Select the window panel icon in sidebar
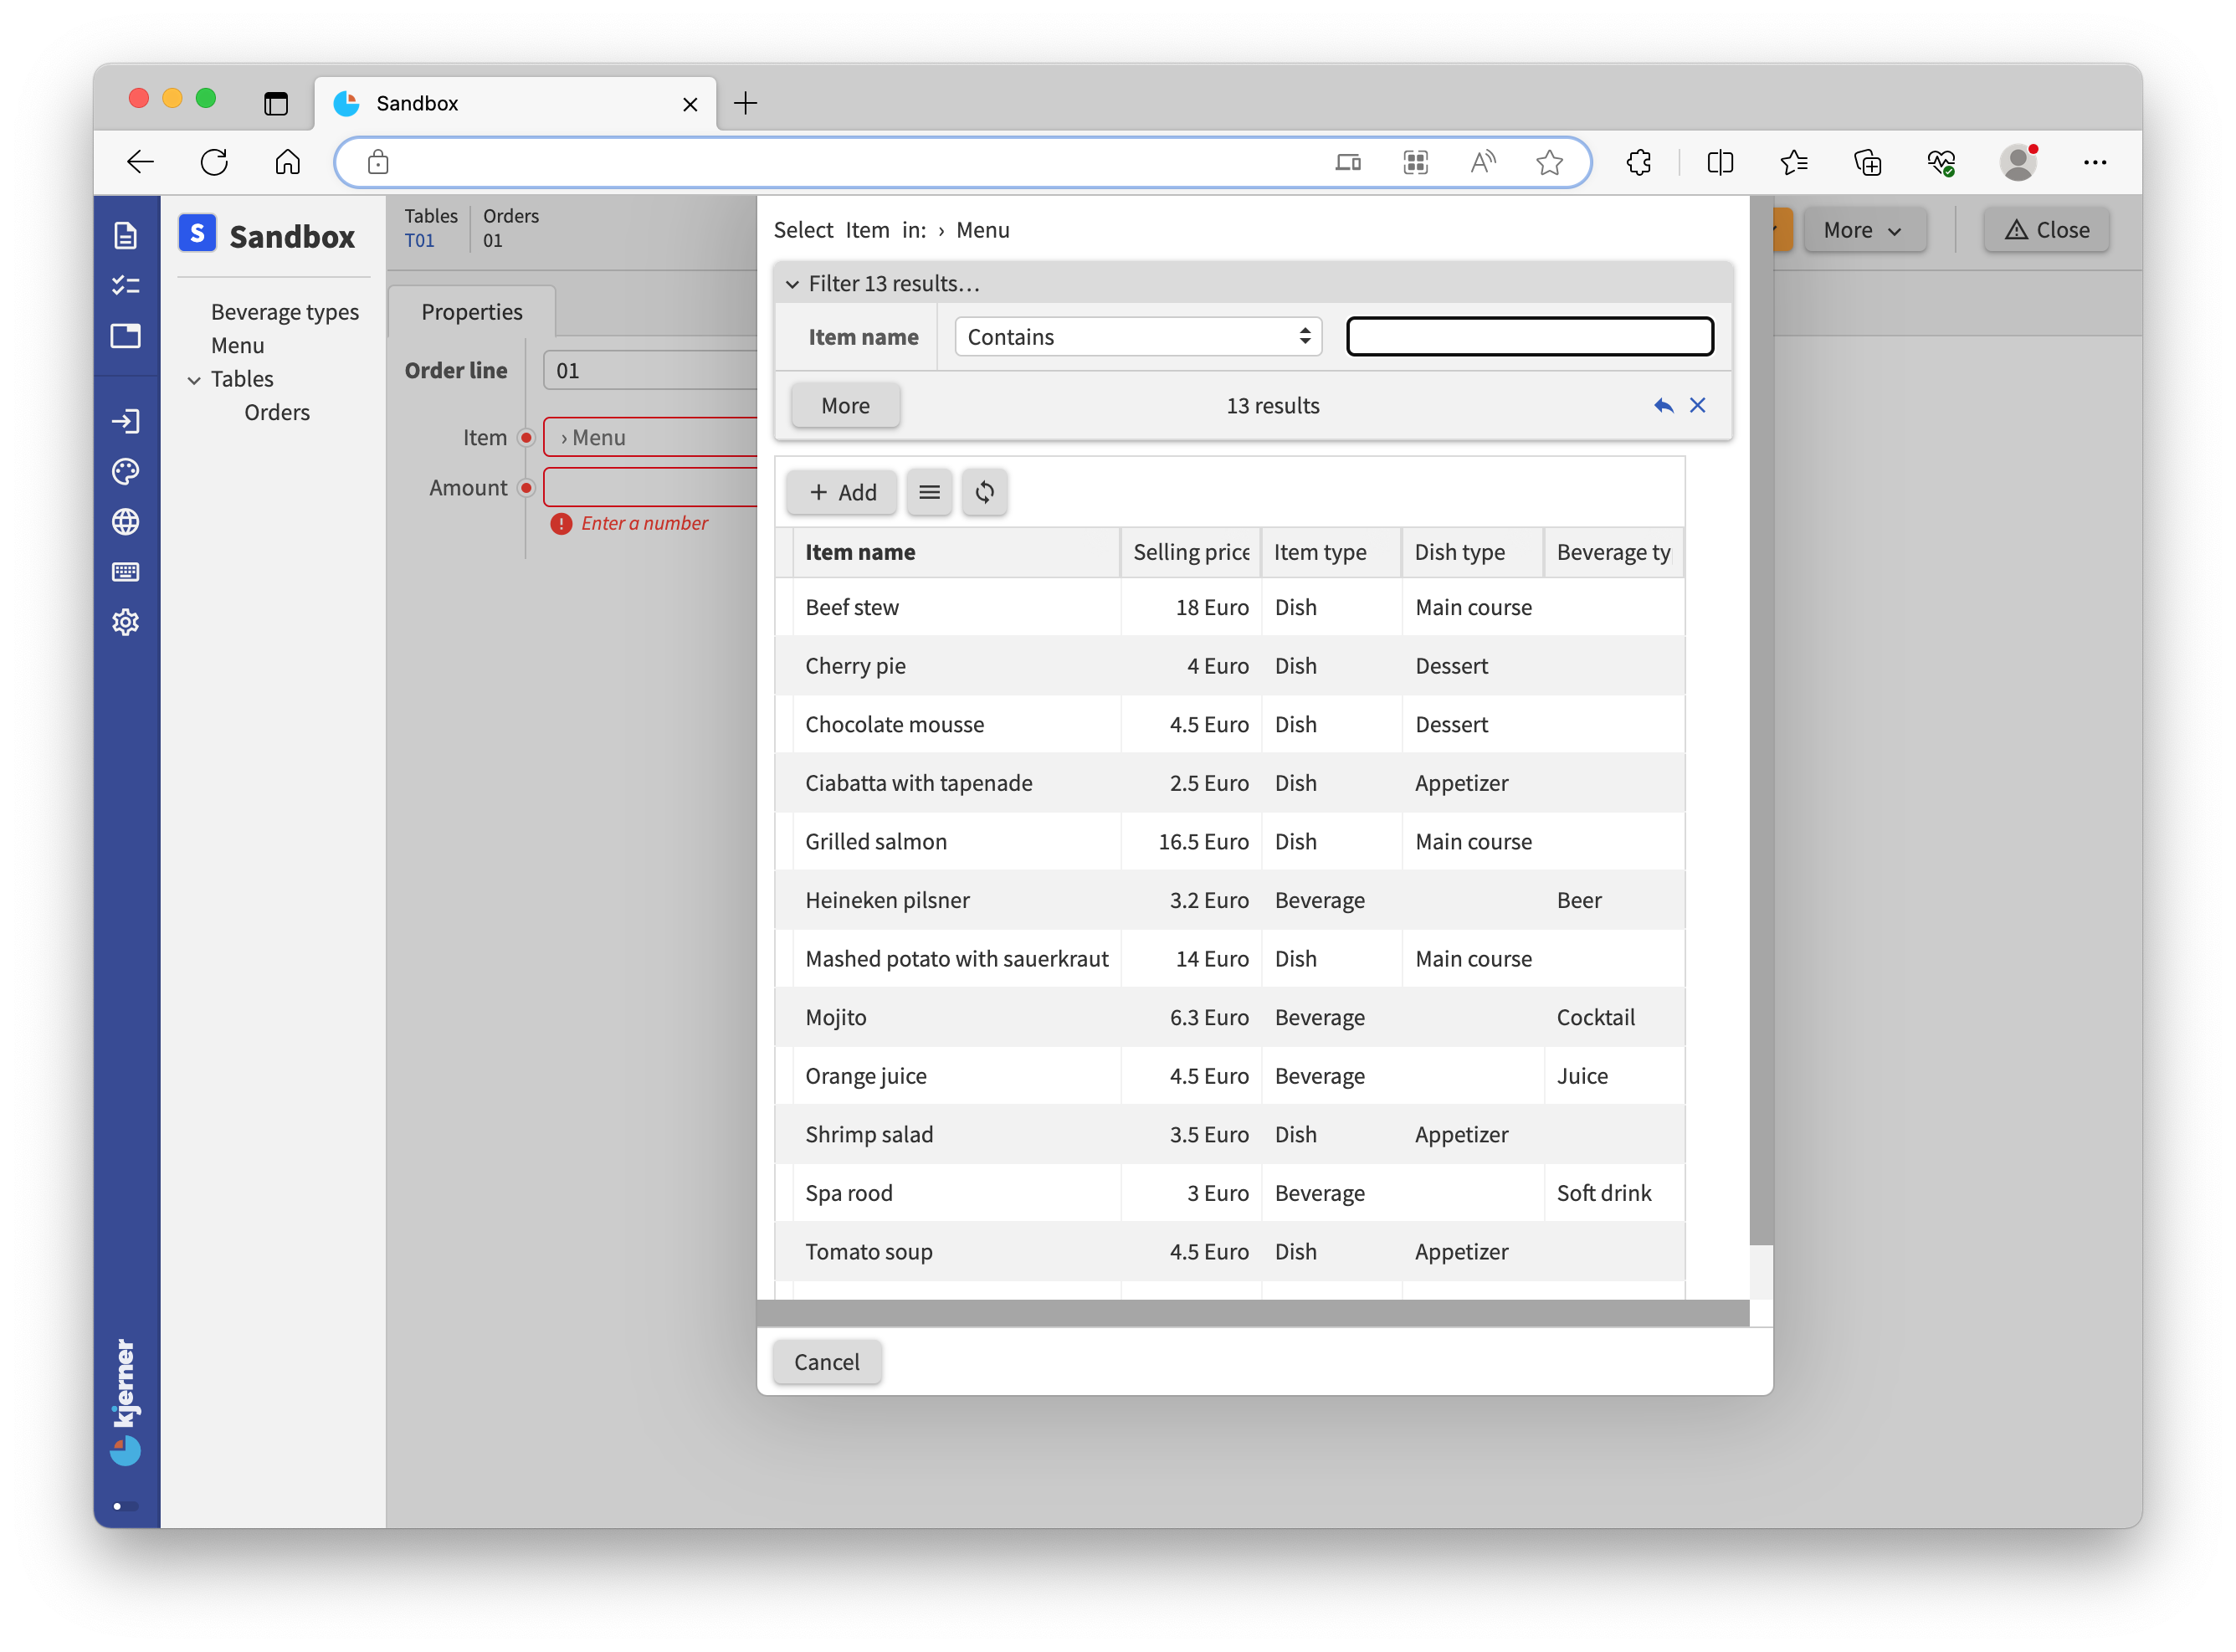 point(125,336)
